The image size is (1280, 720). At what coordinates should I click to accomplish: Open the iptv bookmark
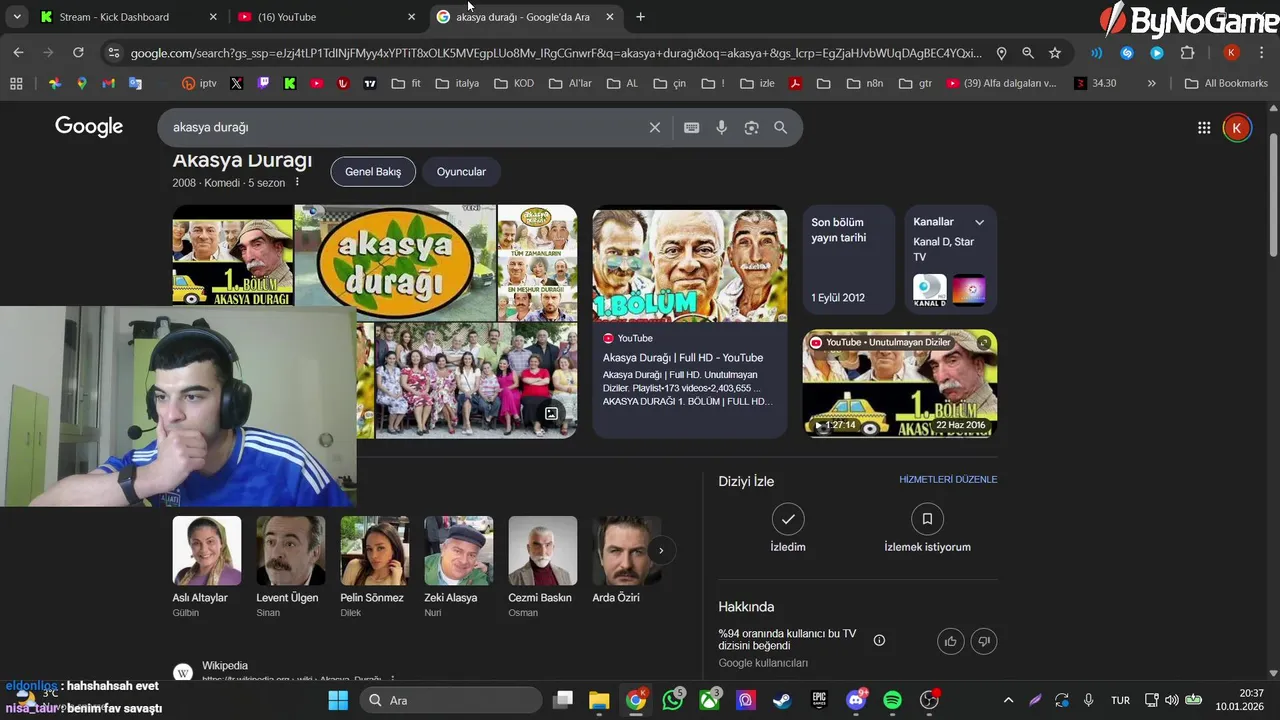pos(199,83)
